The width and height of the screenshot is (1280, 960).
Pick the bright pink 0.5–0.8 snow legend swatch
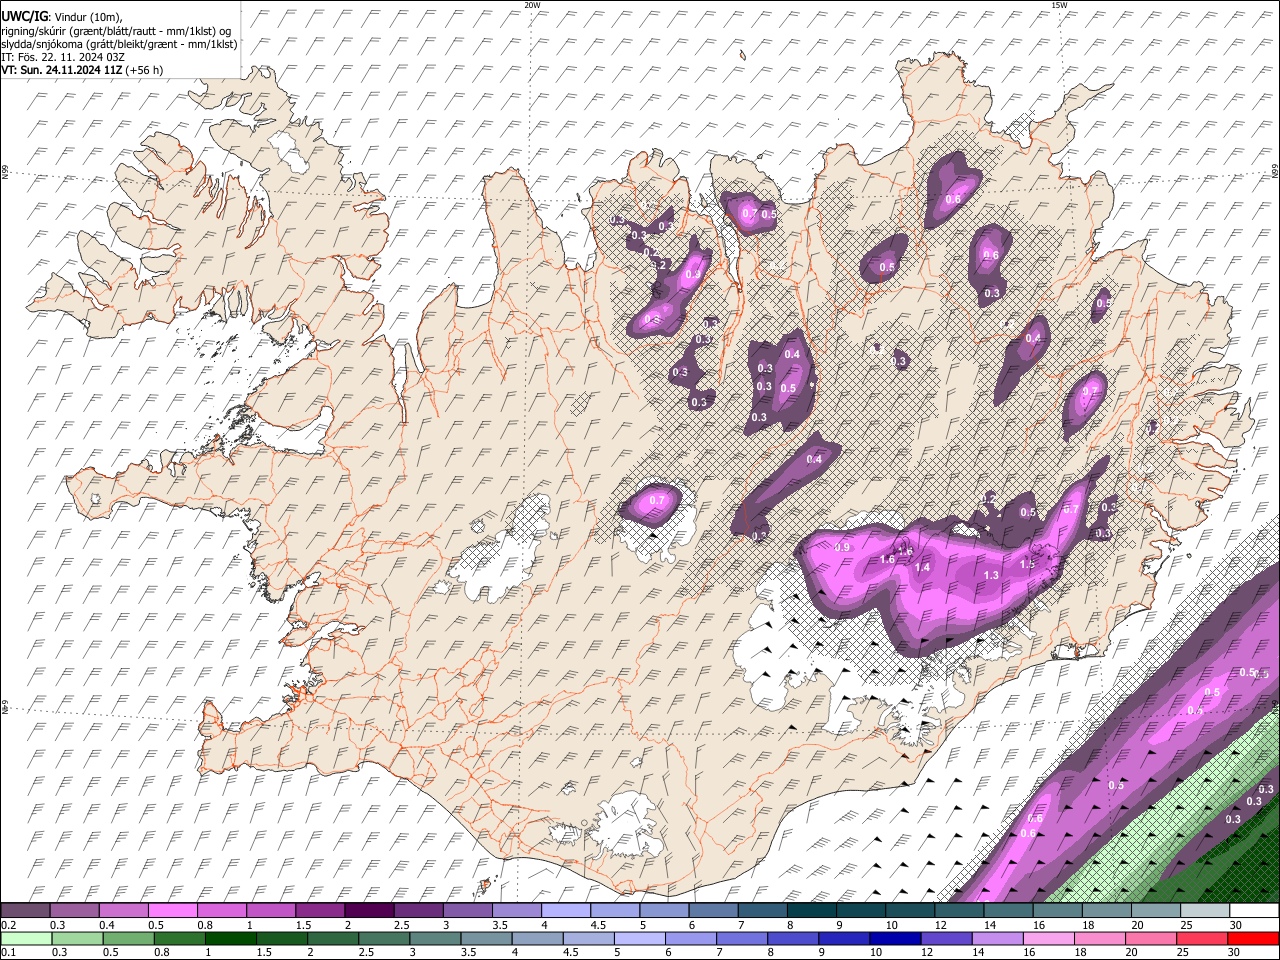(172, 910)
